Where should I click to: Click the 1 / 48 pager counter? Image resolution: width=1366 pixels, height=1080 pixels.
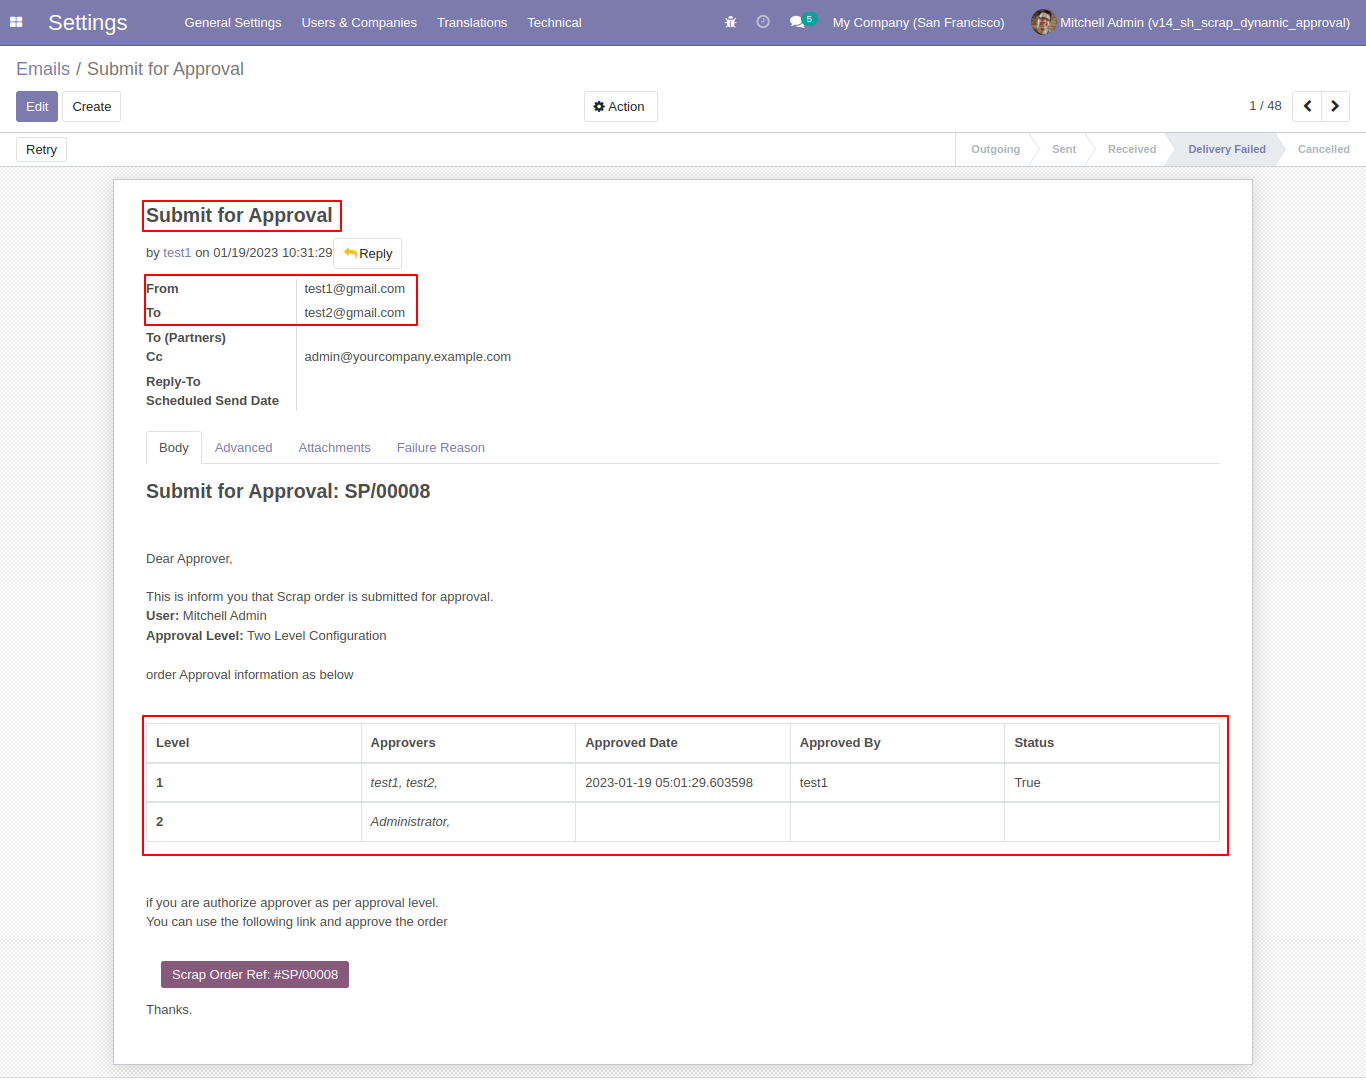pyautogui.click(x=1265, y=105)
